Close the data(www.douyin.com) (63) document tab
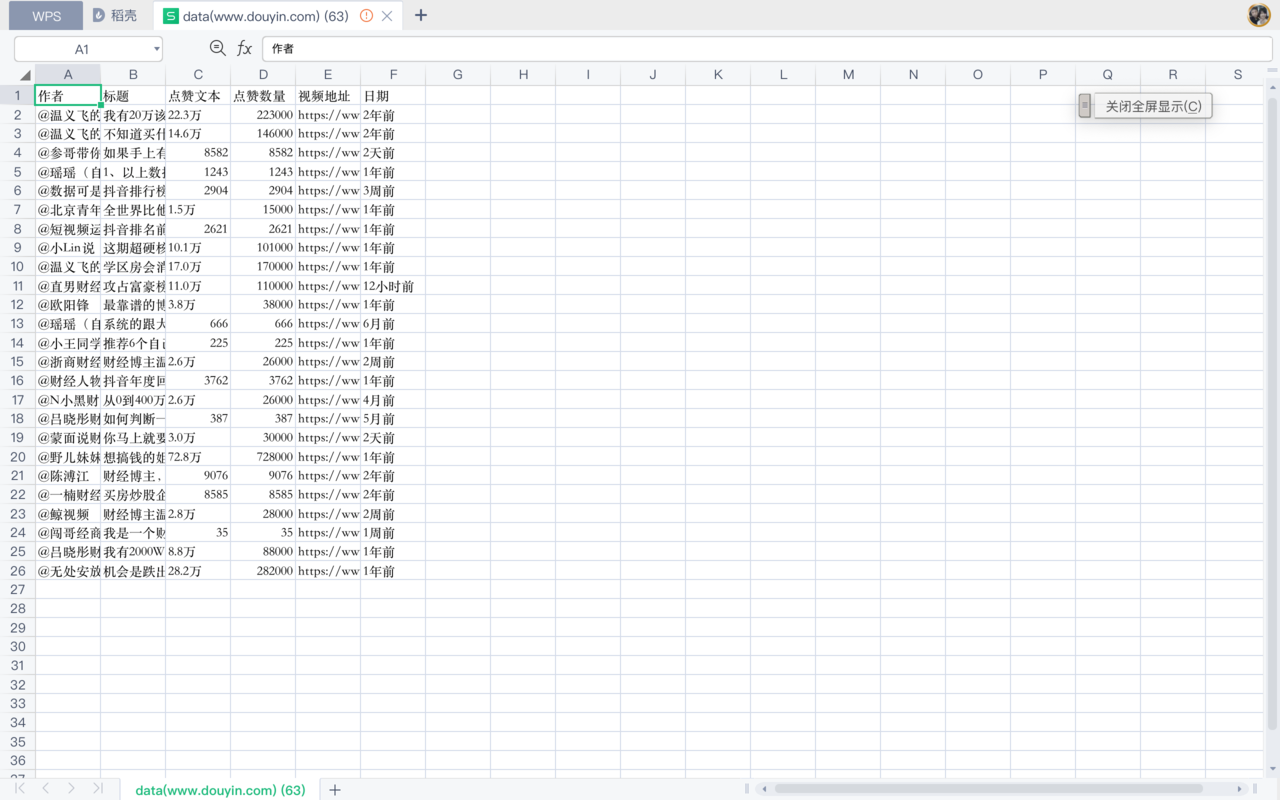This screenshot has height=800, width=1280. [x=388, y=16]
